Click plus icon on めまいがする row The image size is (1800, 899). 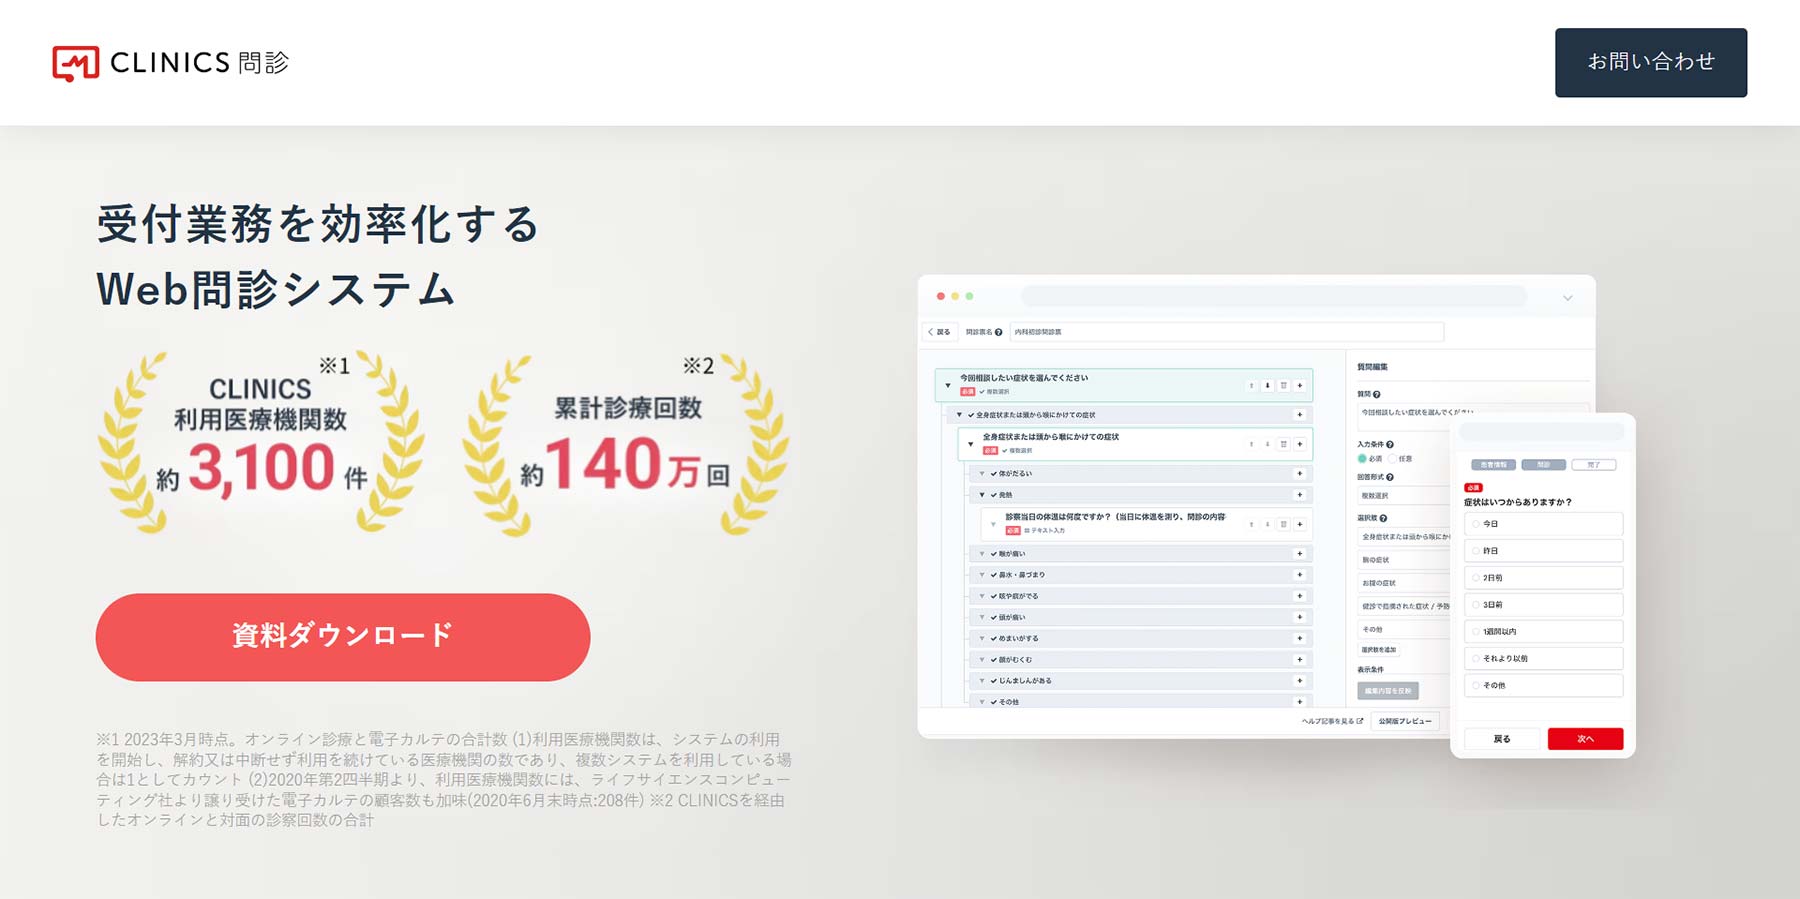click(x=1300, y=638)
